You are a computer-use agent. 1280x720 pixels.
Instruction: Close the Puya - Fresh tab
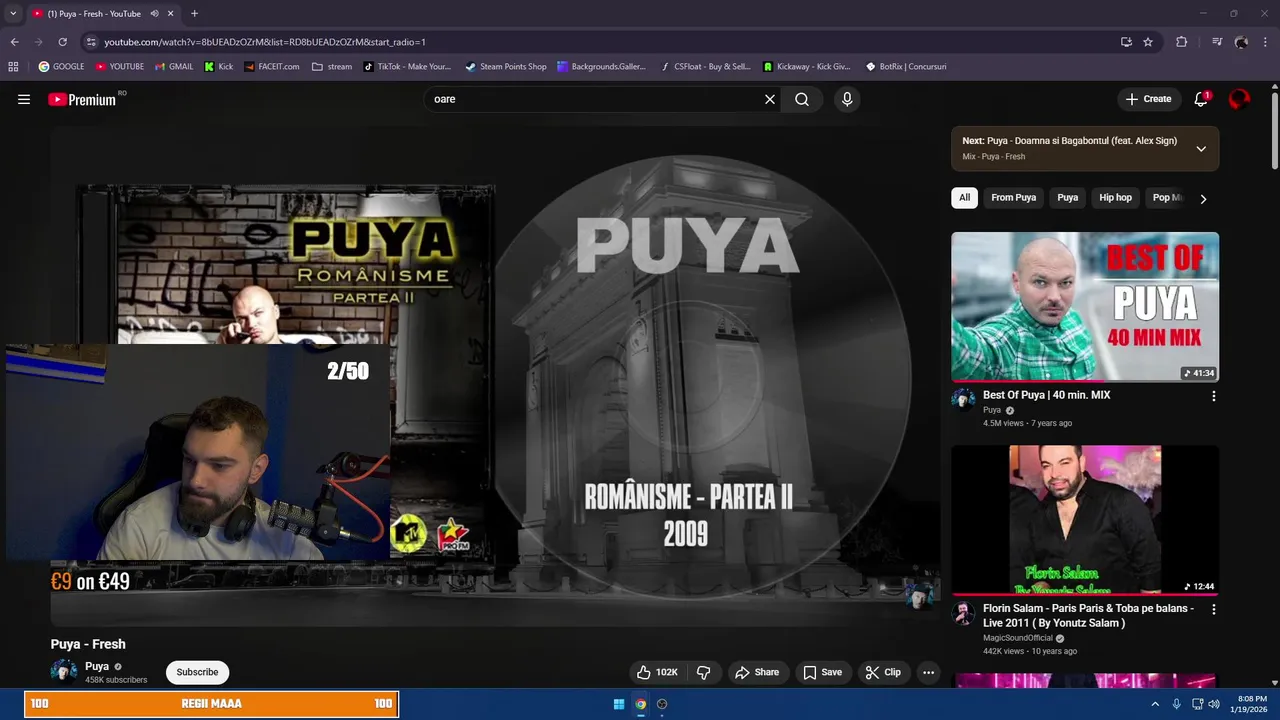171,14
